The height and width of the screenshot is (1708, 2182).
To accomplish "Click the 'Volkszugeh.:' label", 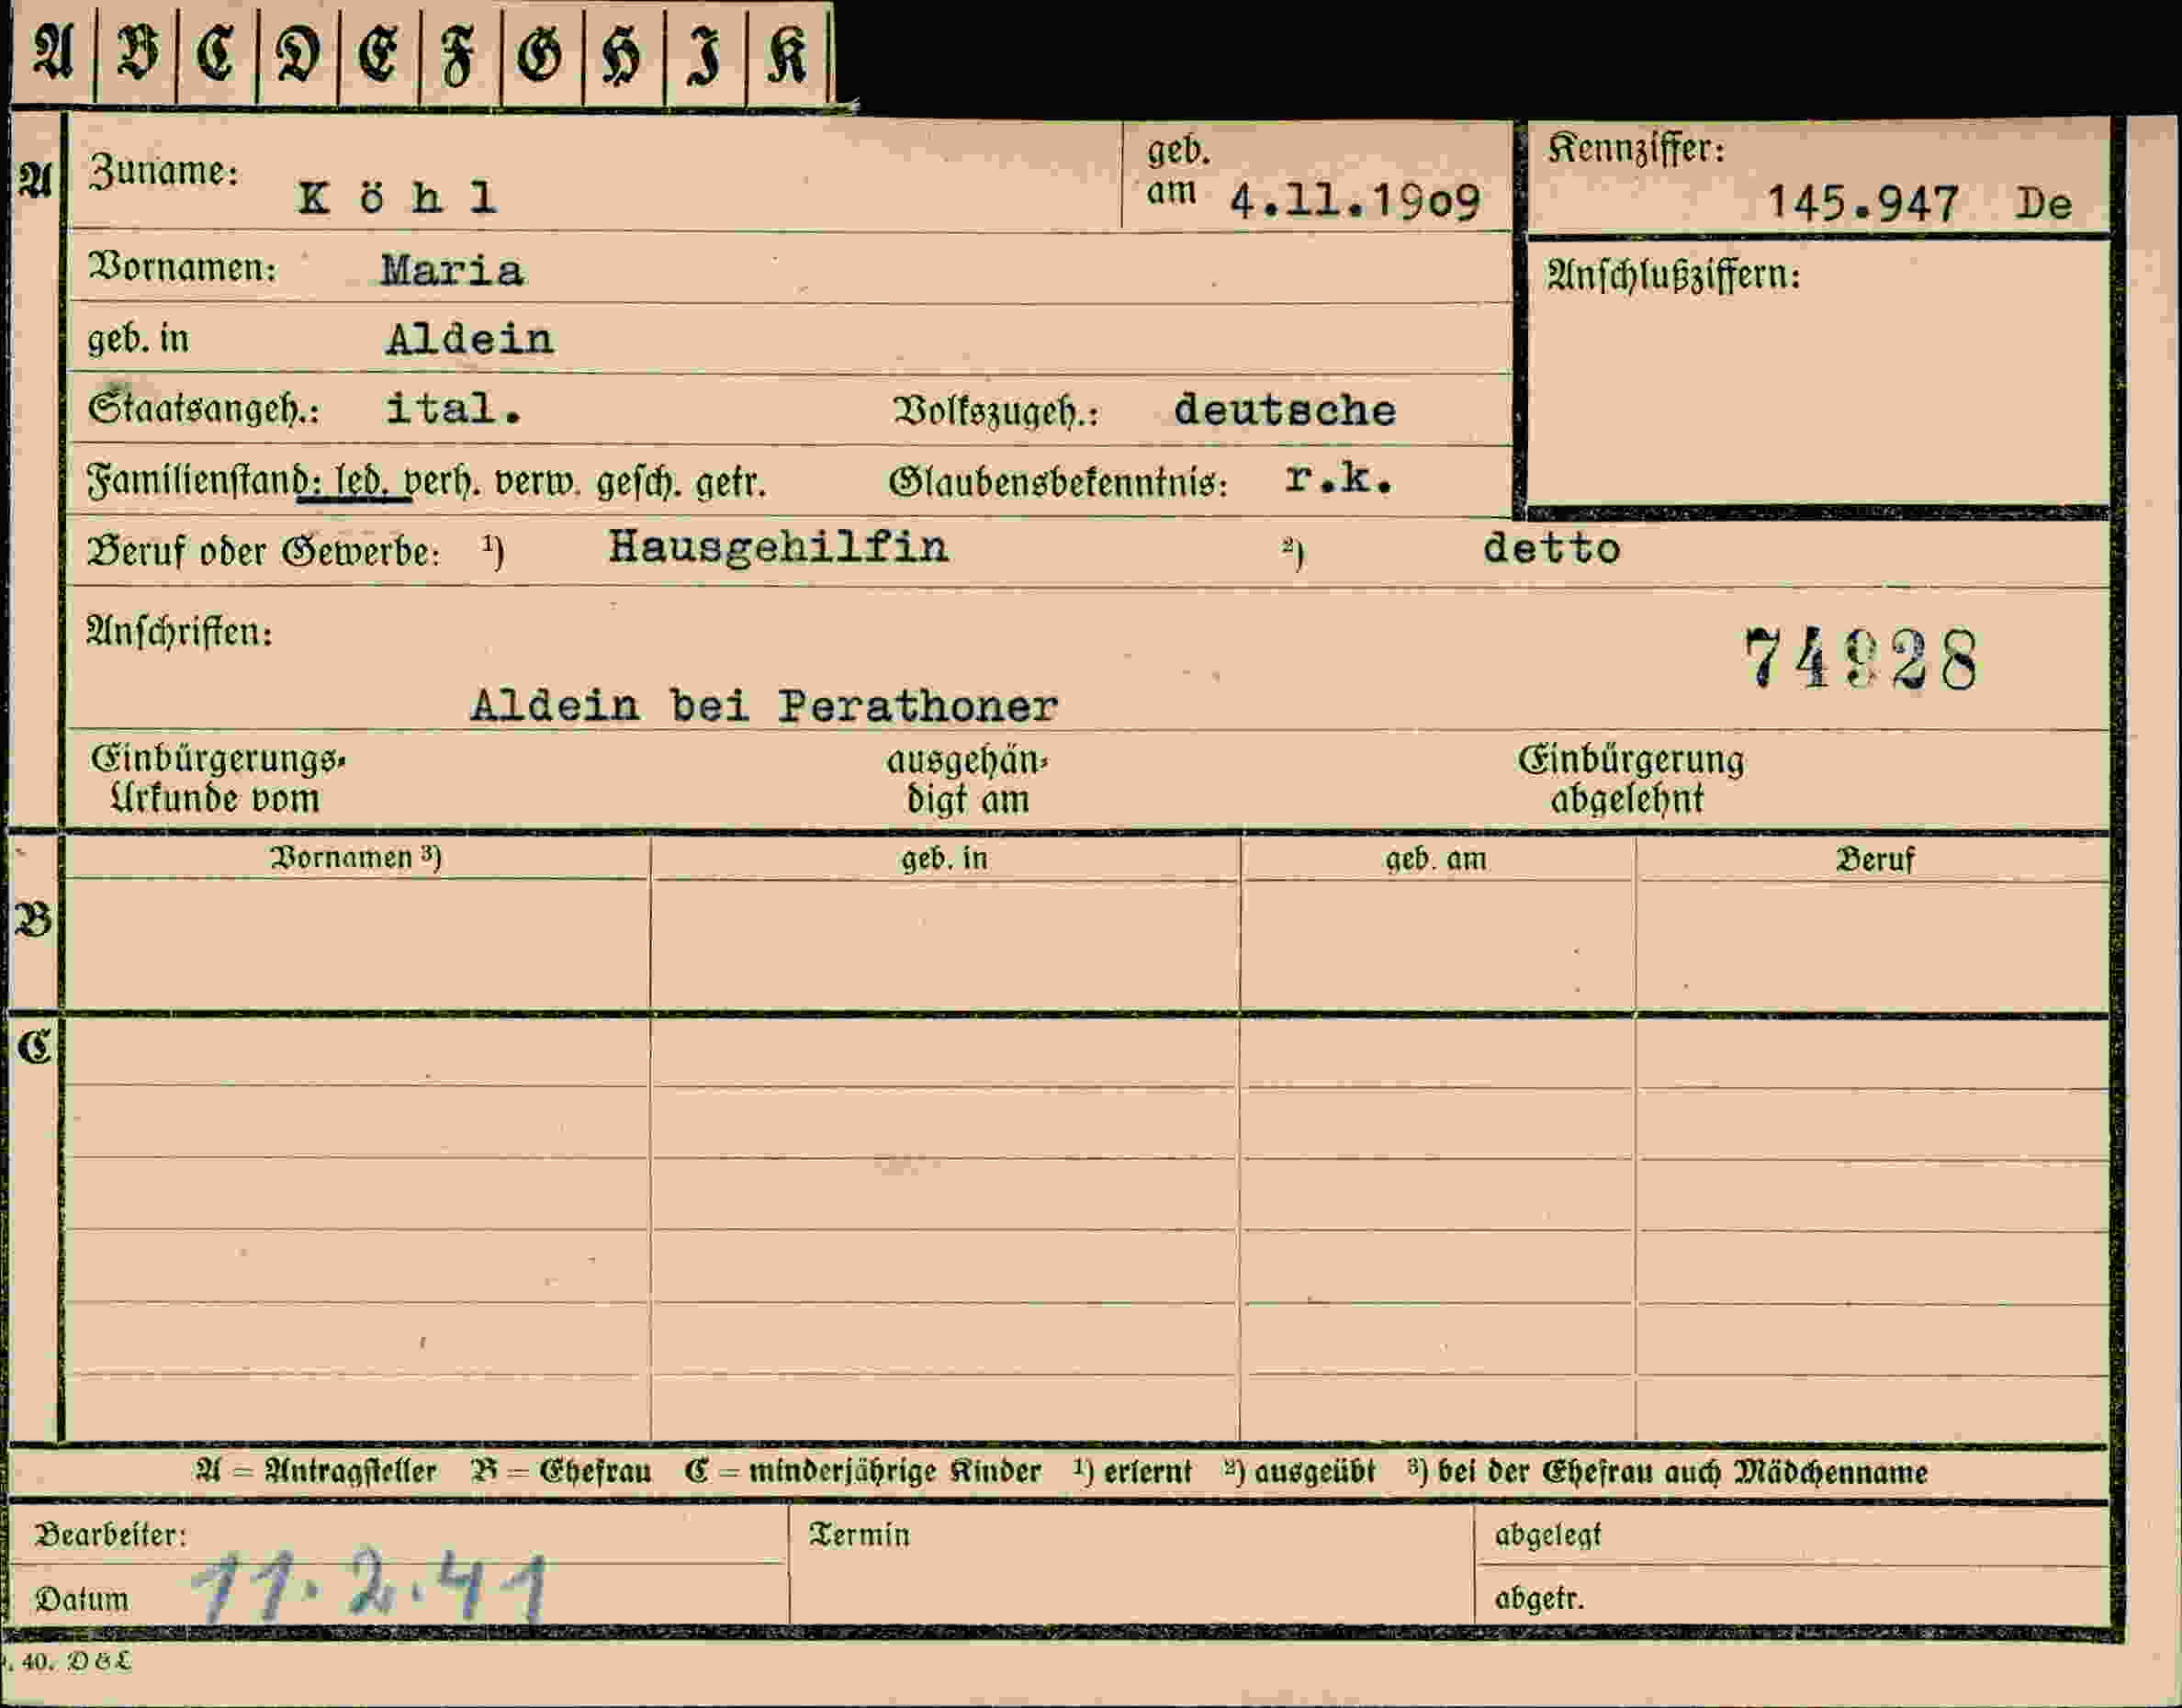I will [x=995, y=411].
